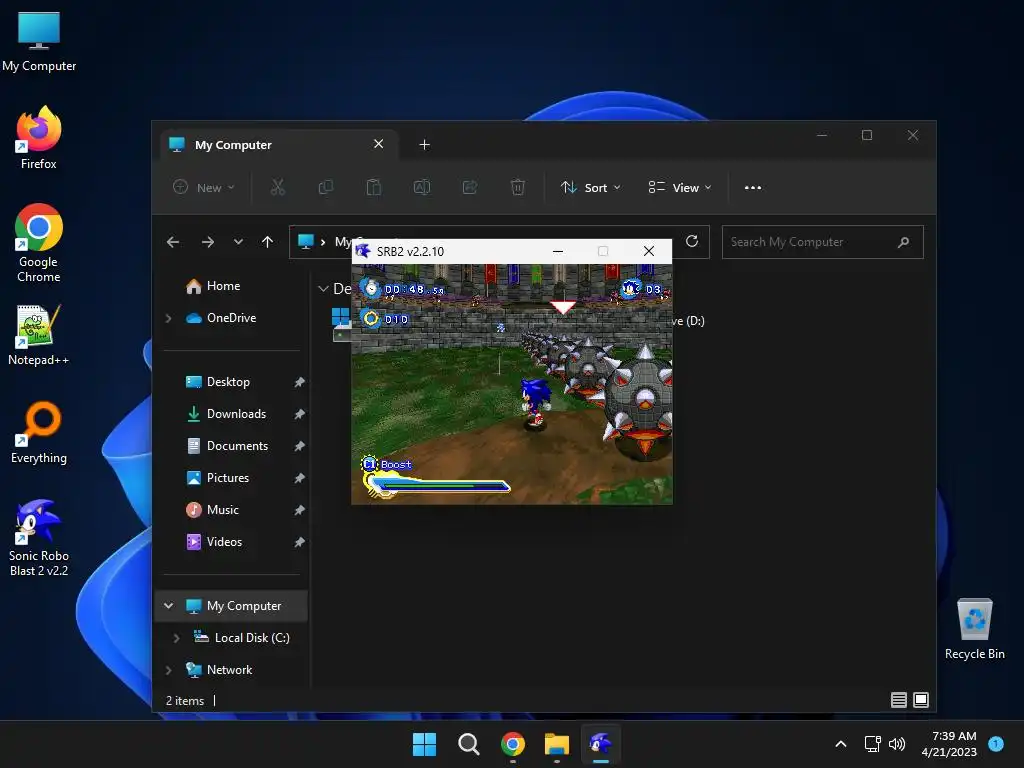Viewport: 1024px width, 768px height.
Task: Click the search magnifier in Explorer search box
Action: (x=903, y=242)
